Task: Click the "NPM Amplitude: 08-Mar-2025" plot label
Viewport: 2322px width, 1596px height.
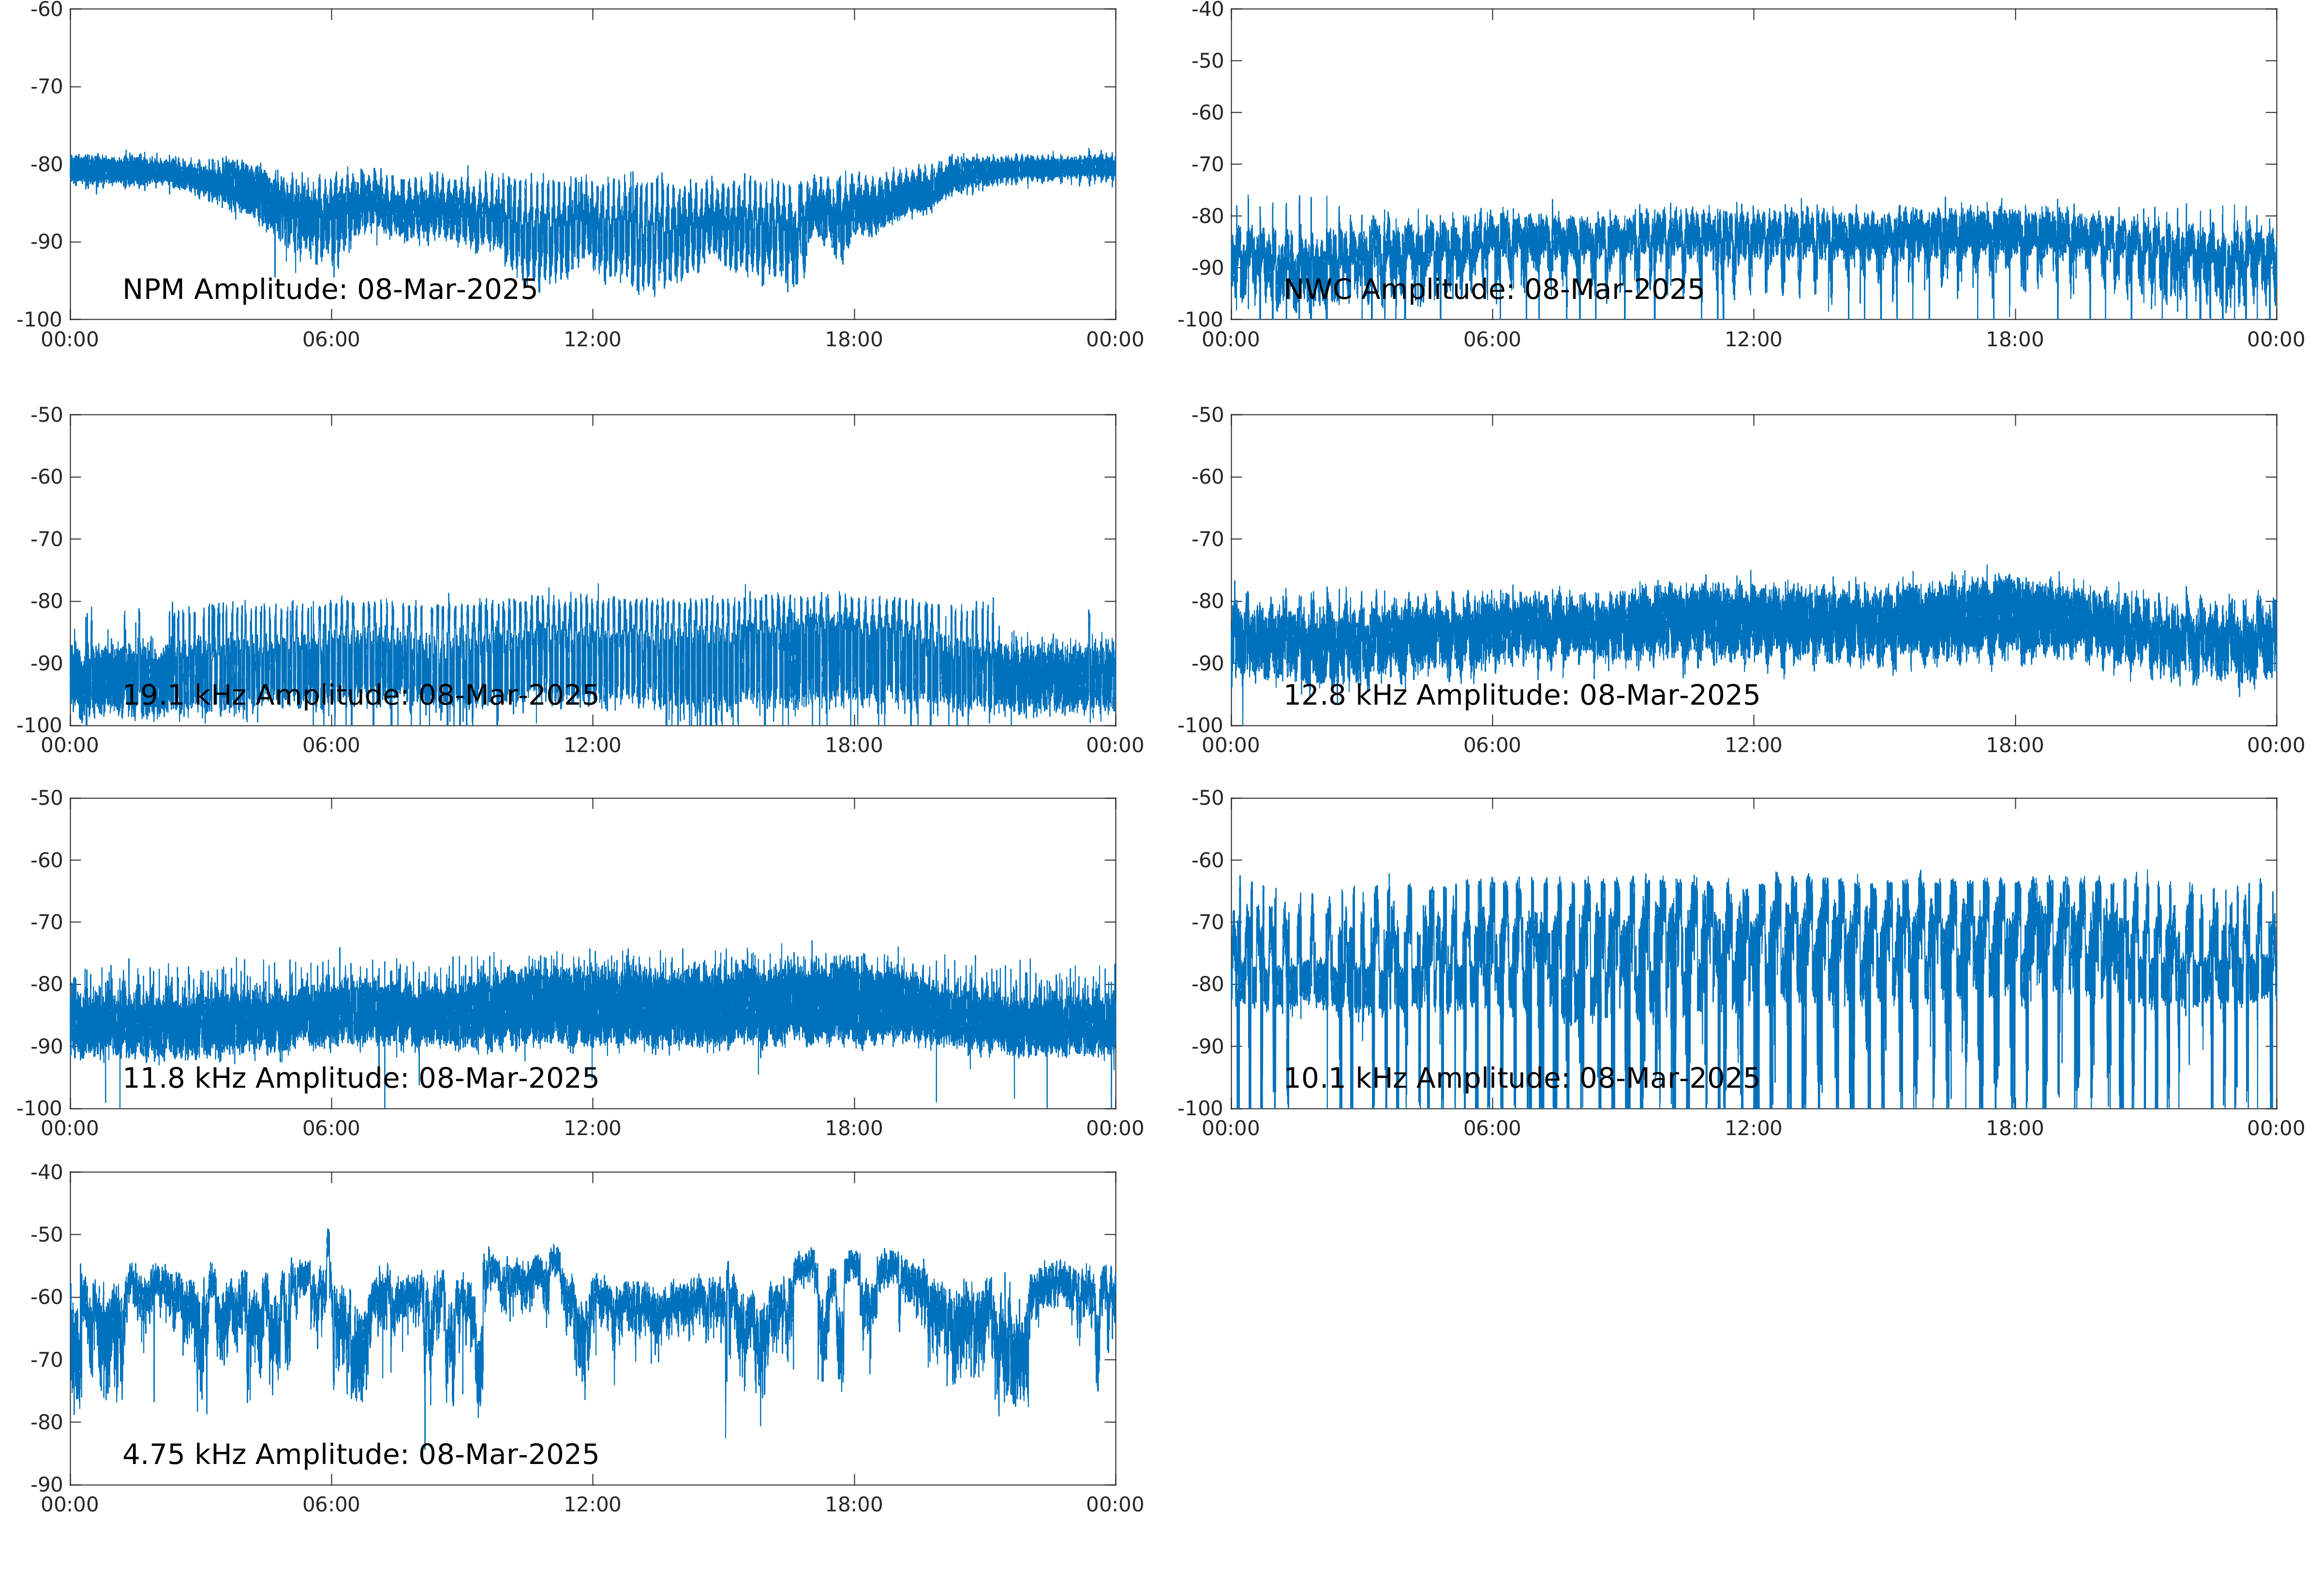Action: (330, 290)
